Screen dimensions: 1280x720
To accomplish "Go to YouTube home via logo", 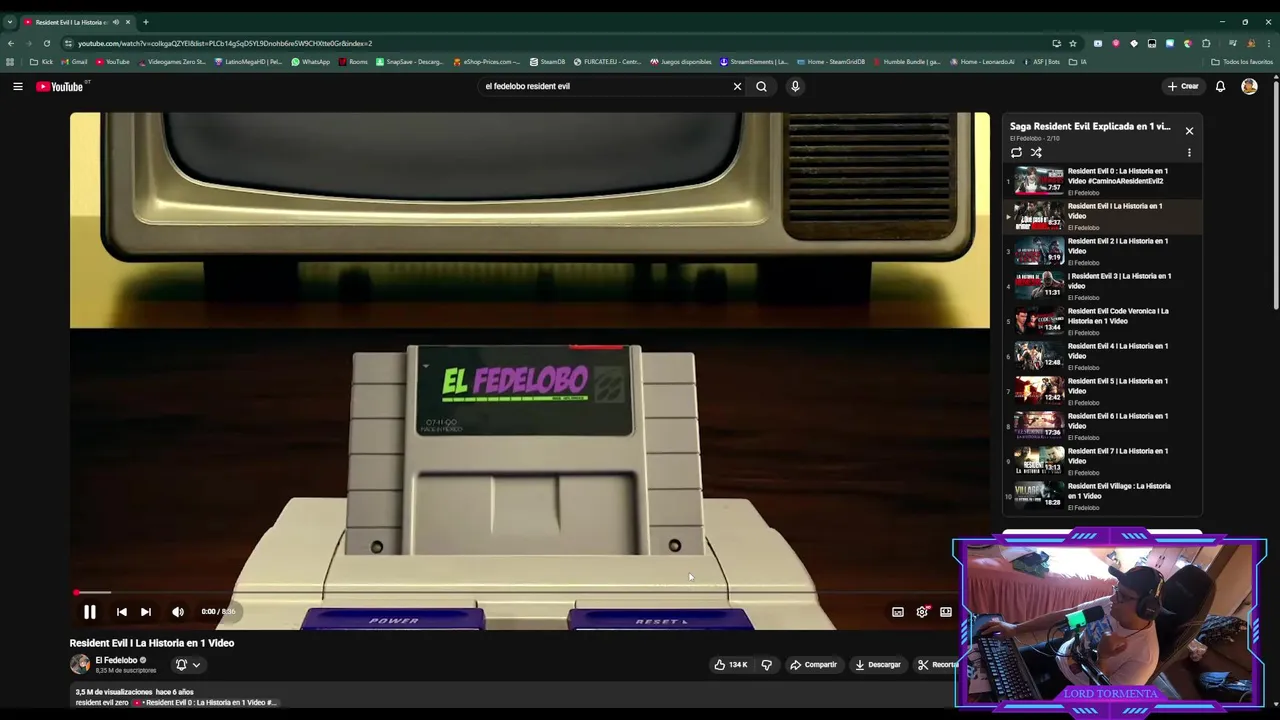I will click(x=60, y=86).
